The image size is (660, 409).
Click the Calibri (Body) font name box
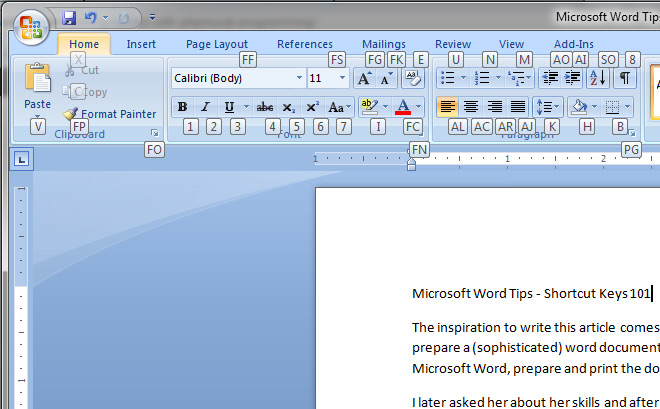click(x=233, y=78)
